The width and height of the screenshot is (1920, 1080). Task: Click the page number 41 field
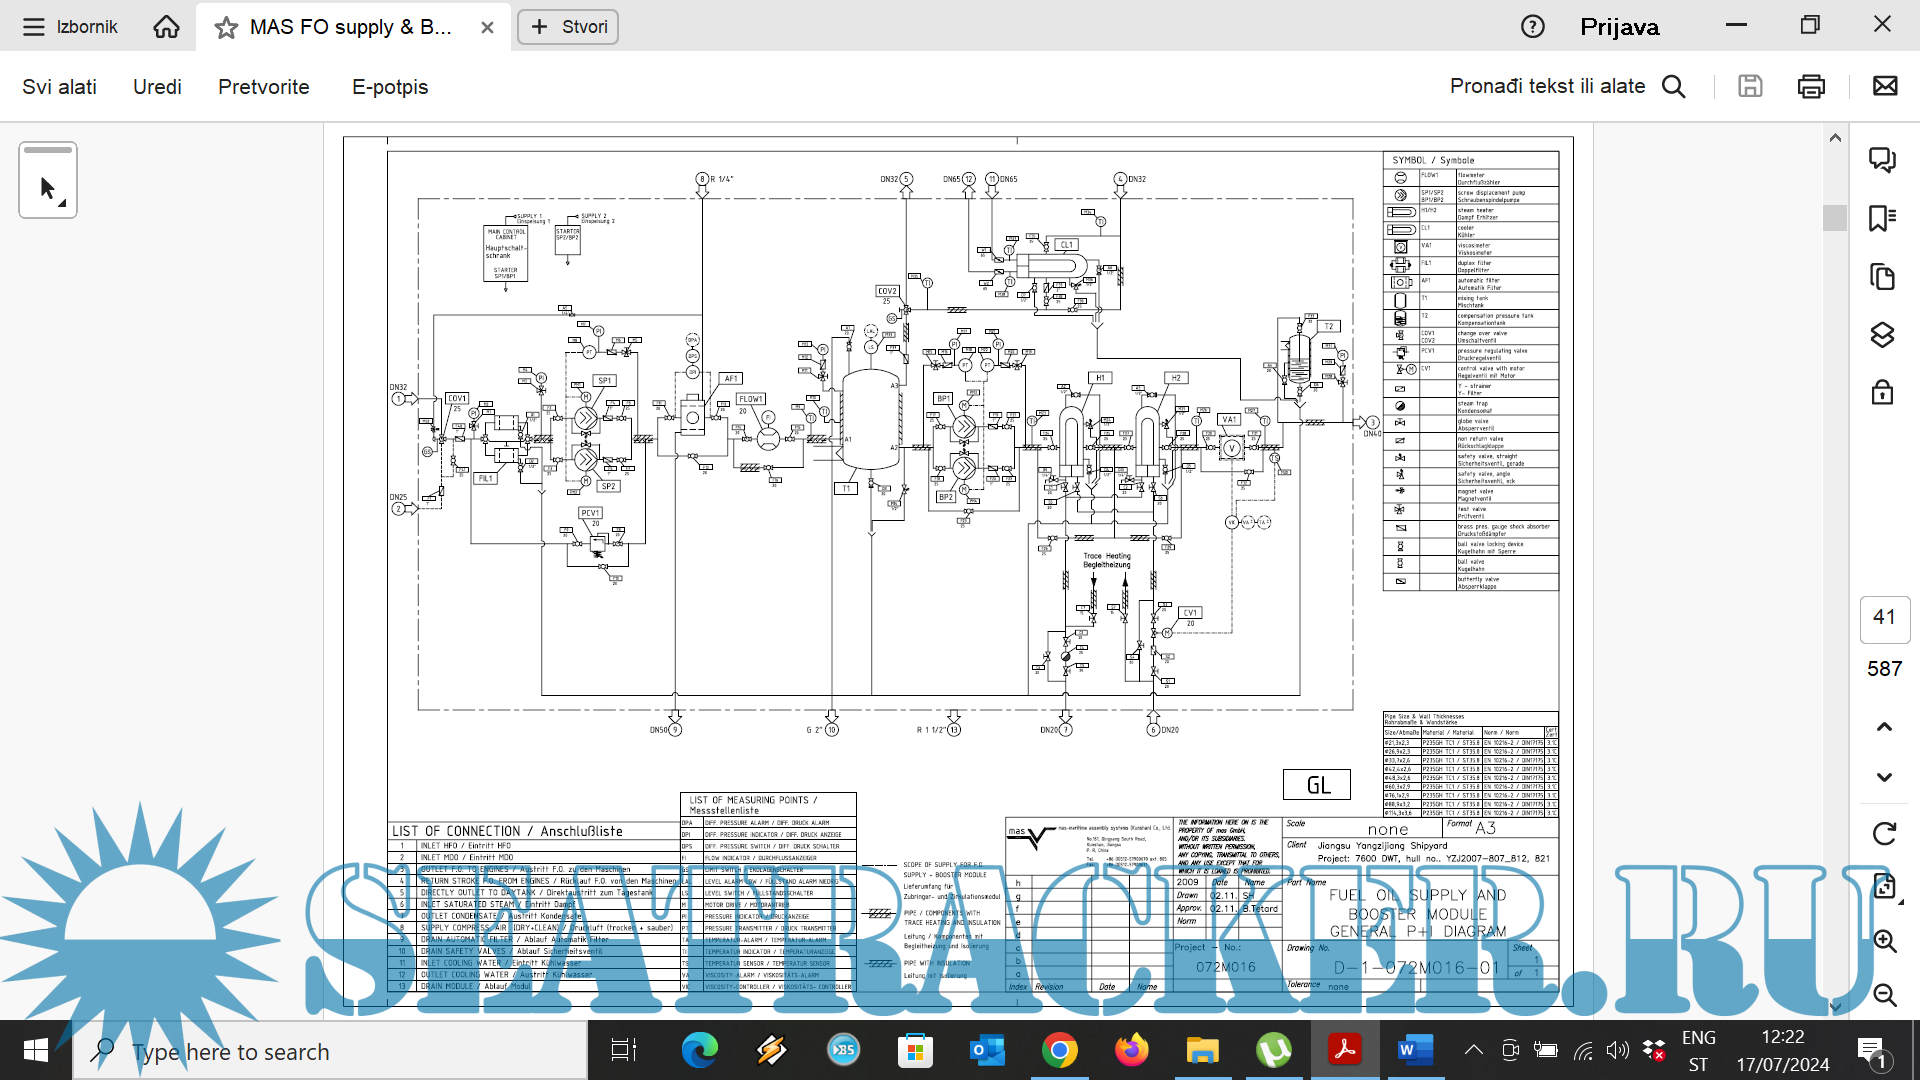[1884, 618]
